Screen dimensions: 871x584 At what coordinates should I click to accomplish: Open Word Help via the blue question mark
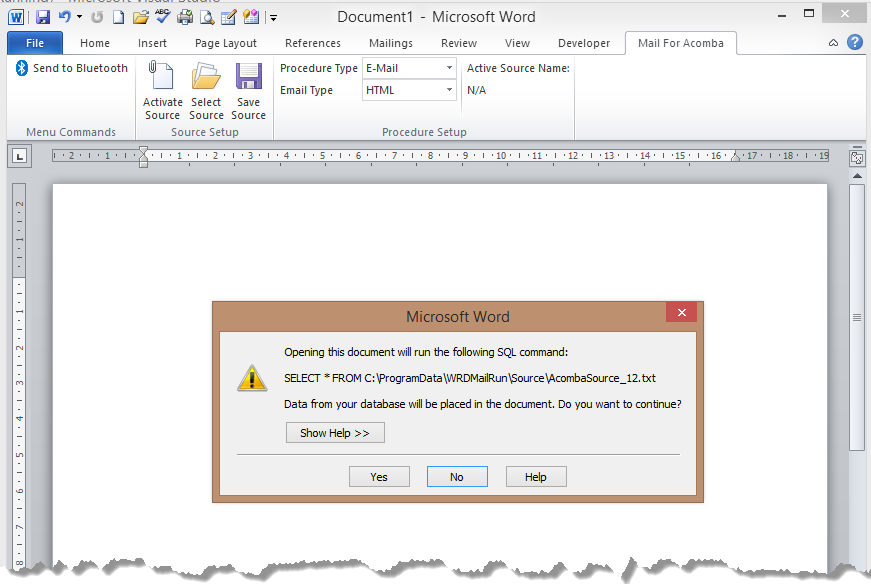tap(855, 42)
